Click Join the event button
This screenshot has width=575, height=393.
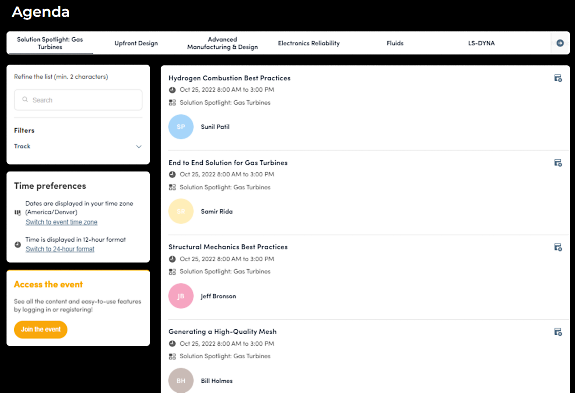click(x=41, y=330)
